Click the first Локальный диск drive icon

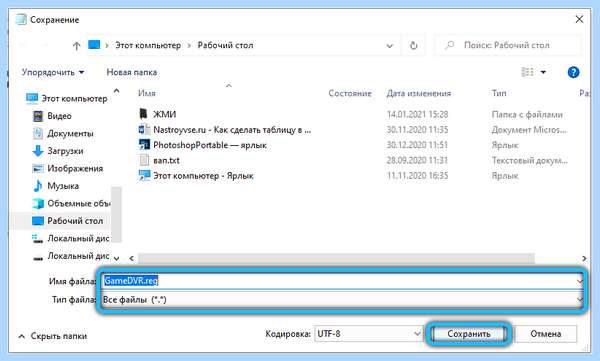37,238
